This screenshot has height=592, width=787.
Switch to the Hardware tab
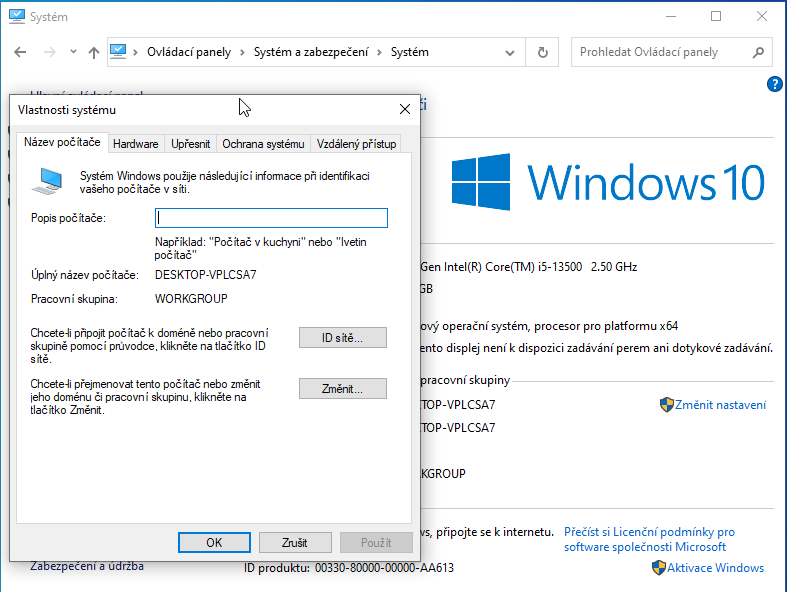pyautogui.click(x=135, y=144)
